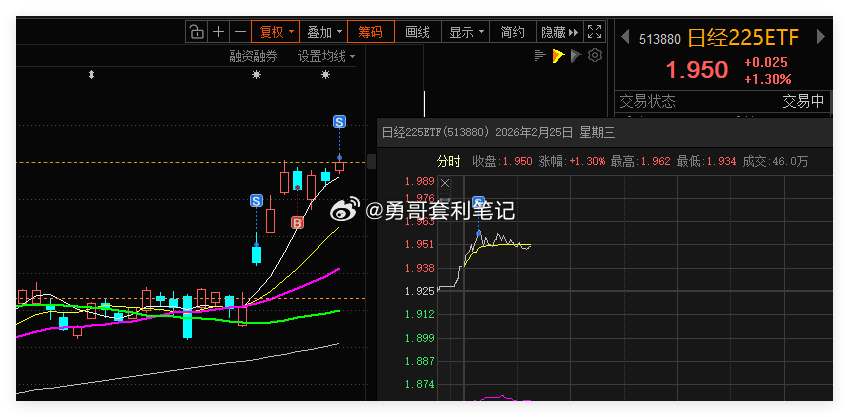Click the 交易状态 label
Viewport: 849px width, 417px height.
(647, 101)
